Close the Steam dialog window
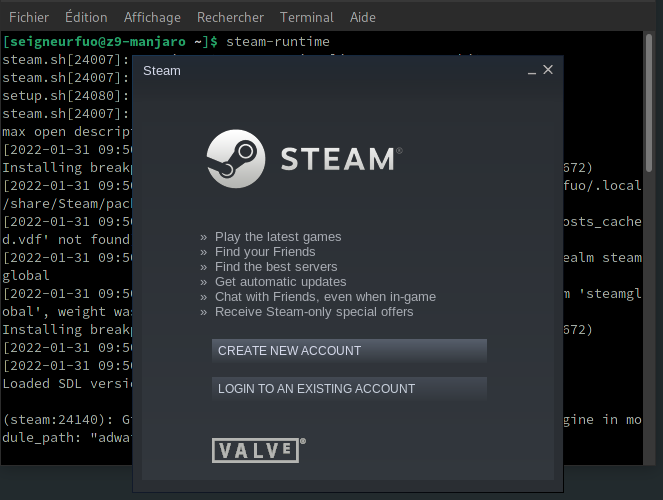Screen dimensions: 663x500 coord(548,70)
